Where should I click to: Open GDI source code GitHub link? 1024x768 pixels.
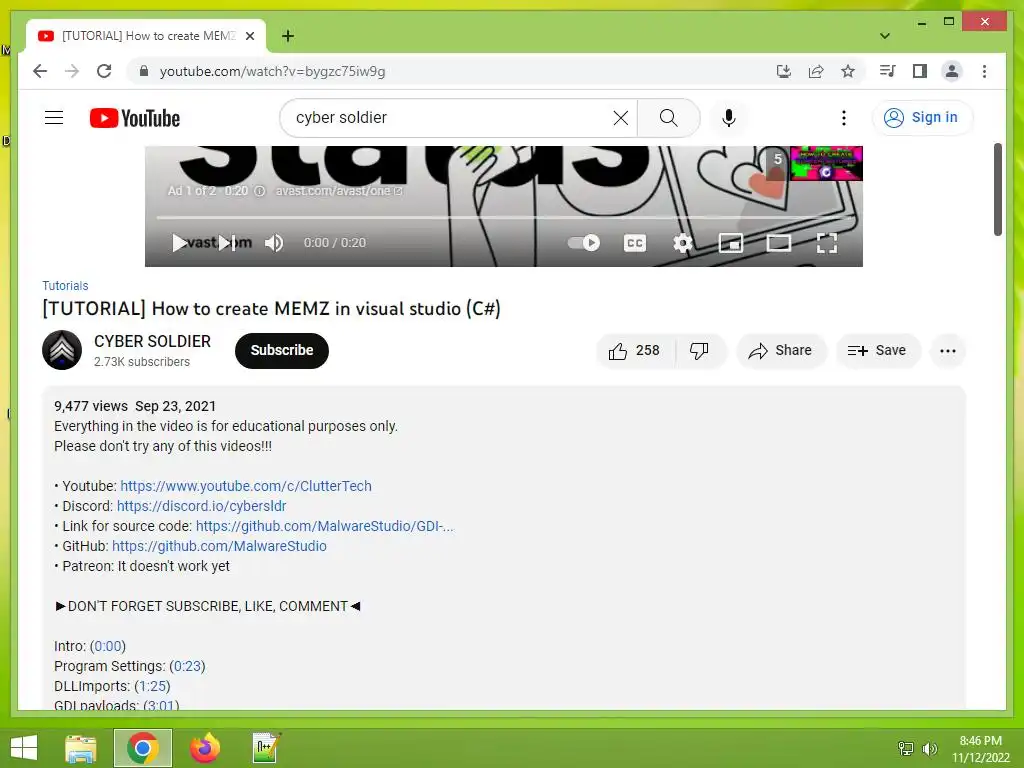tap(325, 526)
